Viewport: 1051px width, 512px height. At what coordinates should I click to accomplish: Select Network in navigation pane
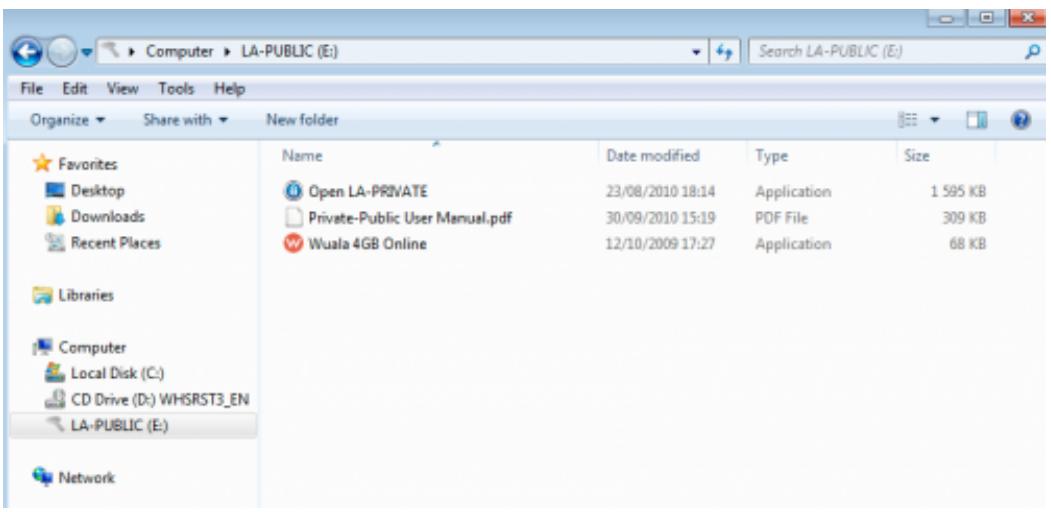tap(86, 478)
